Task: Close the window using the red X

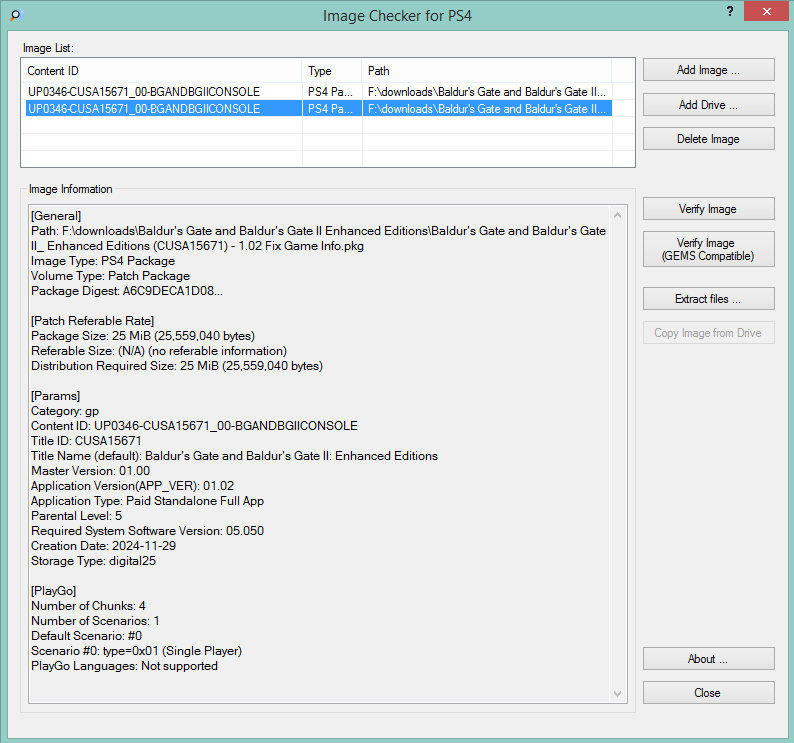Action: pos(767,11)
